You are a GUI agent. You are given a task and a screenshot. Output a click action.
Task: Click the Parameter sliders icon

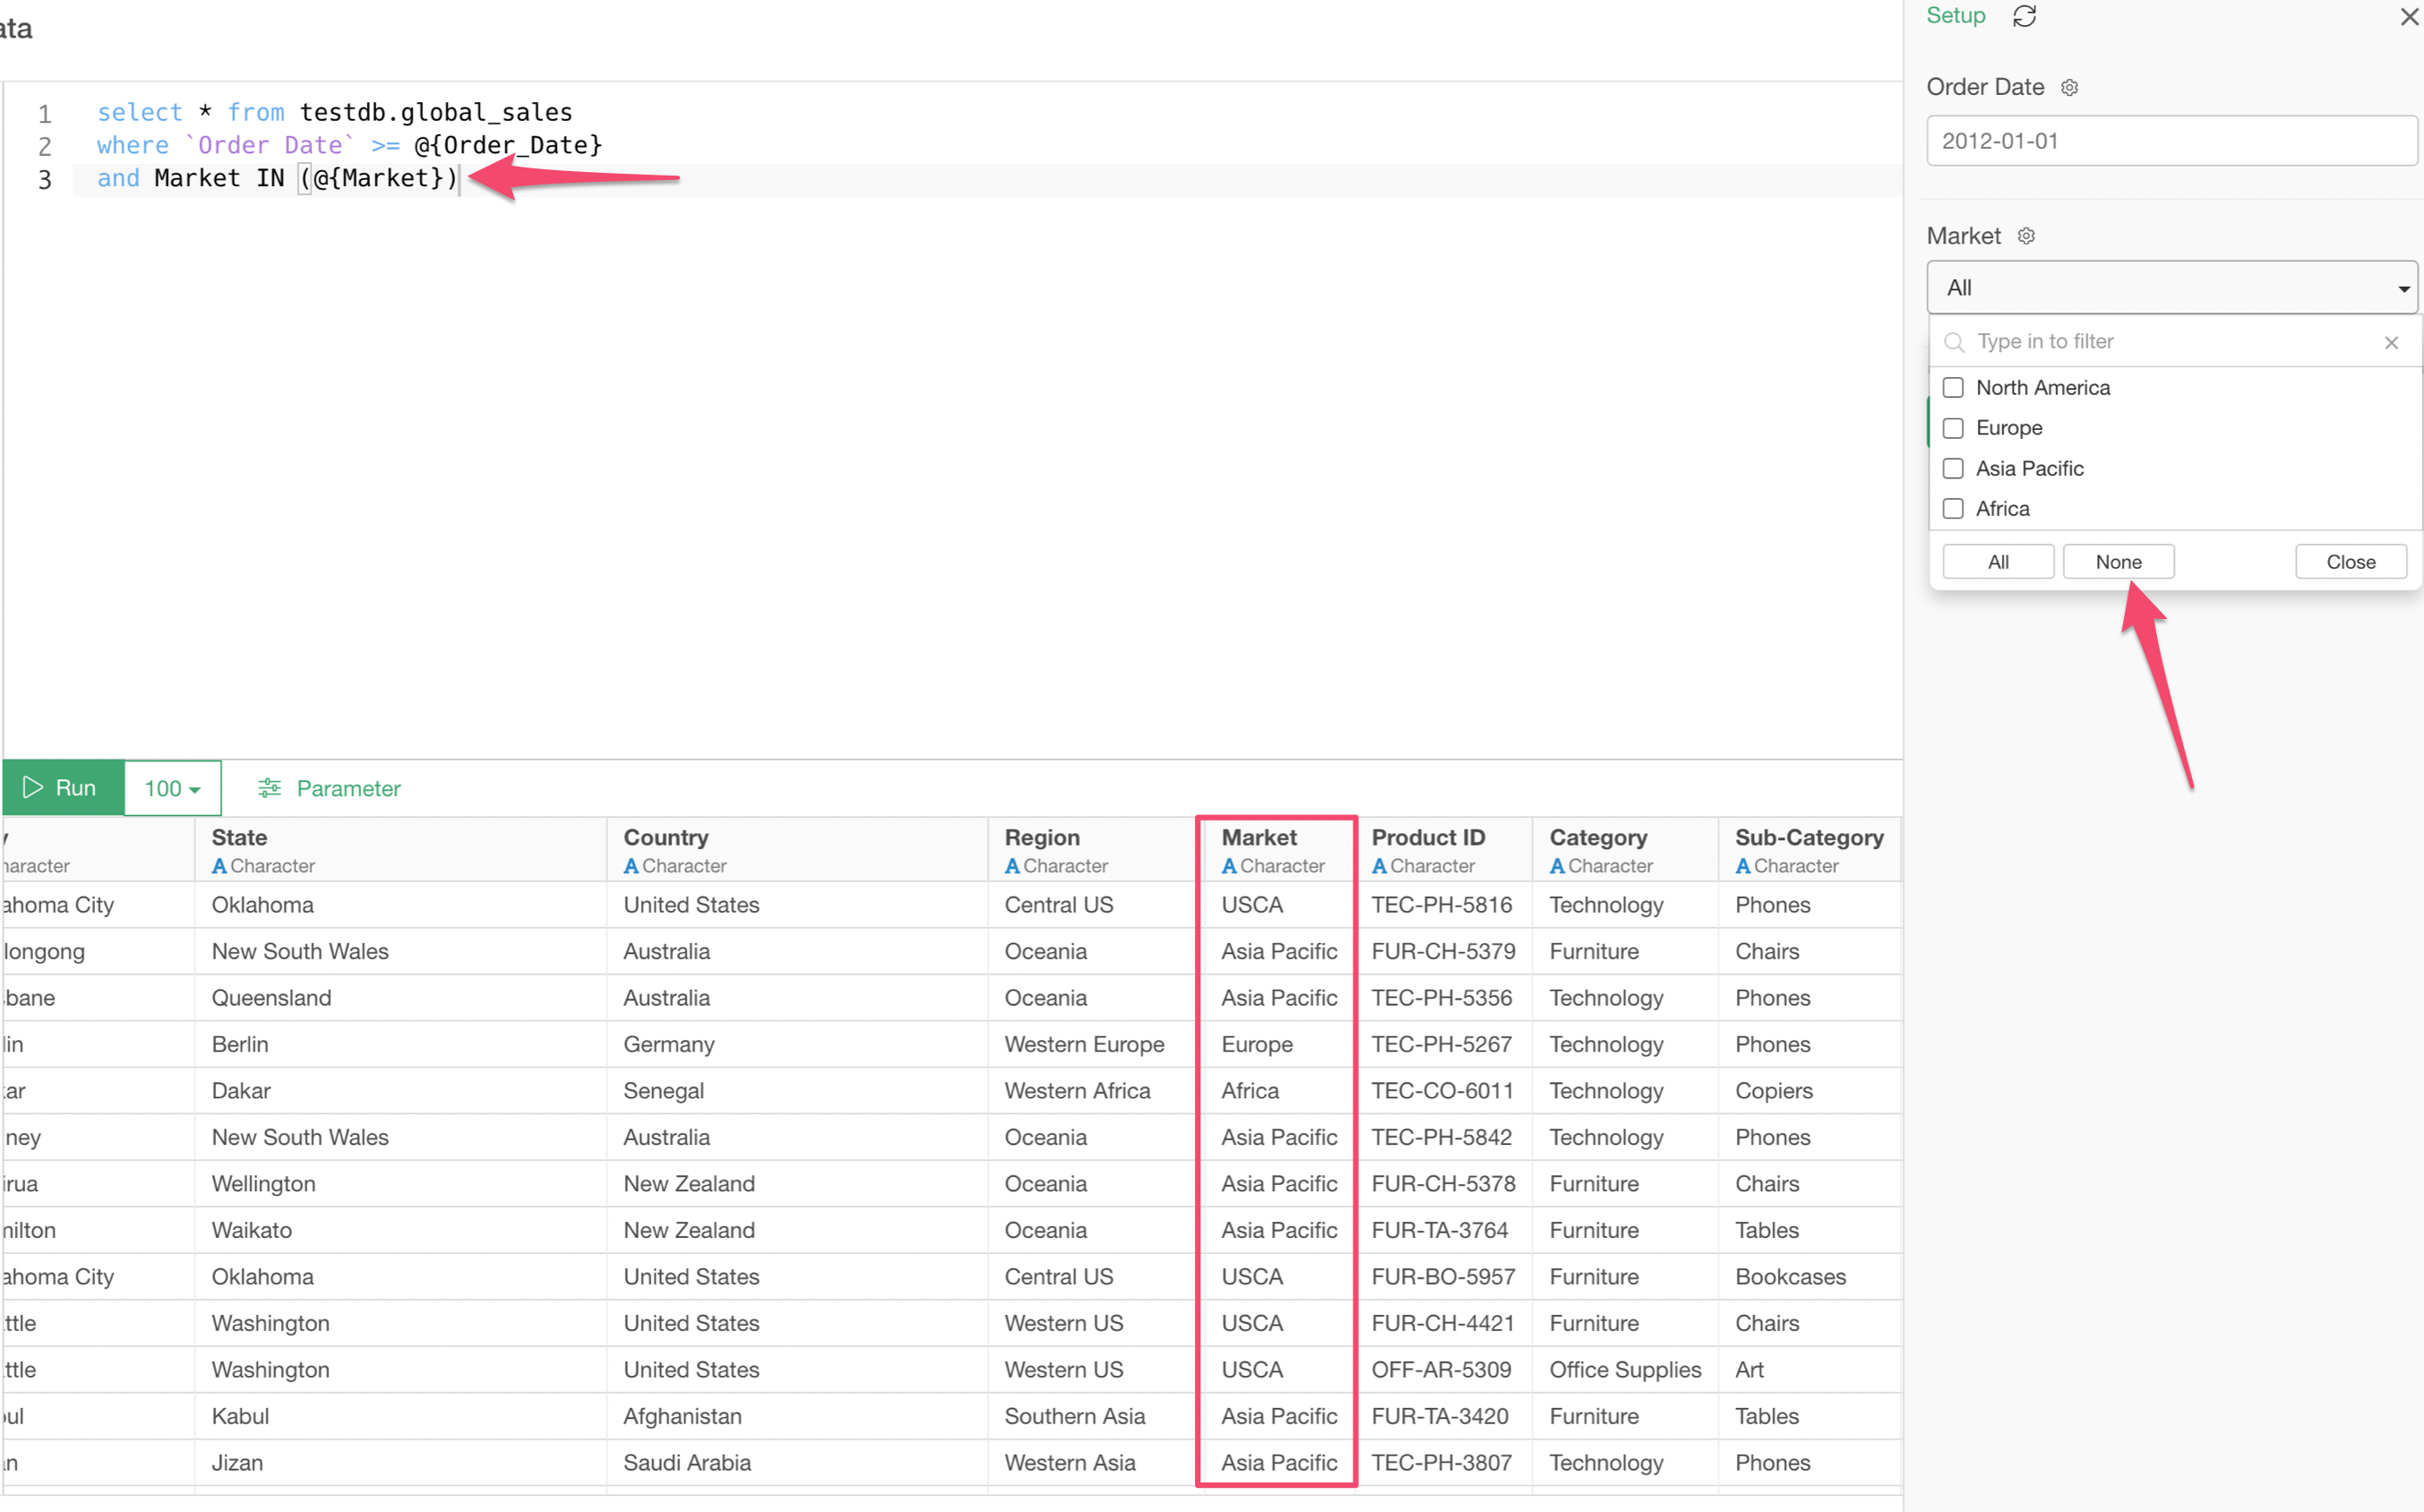coord(269,788)
